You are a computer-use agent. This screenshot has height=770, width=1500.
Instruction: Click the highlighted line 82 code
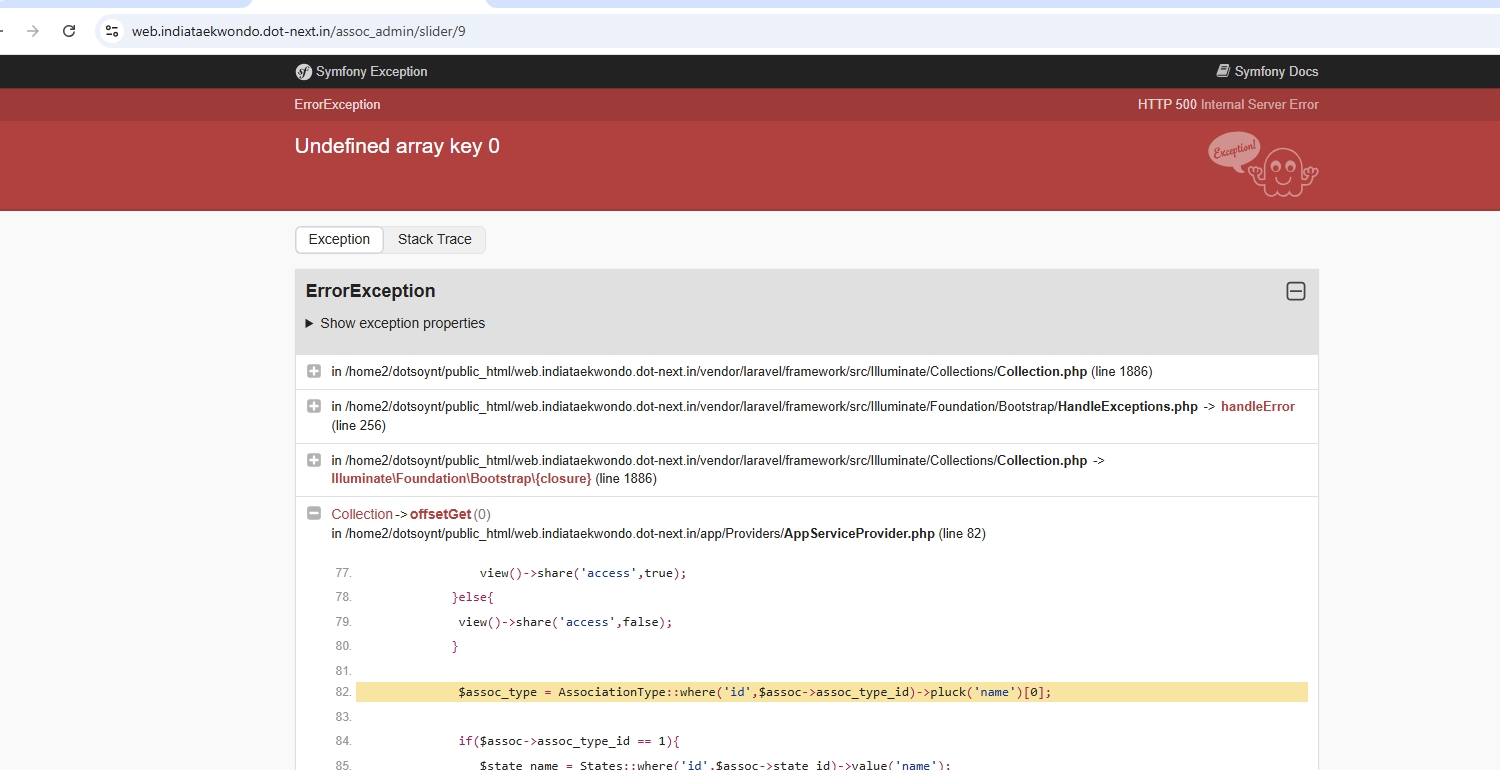[754, 693]
